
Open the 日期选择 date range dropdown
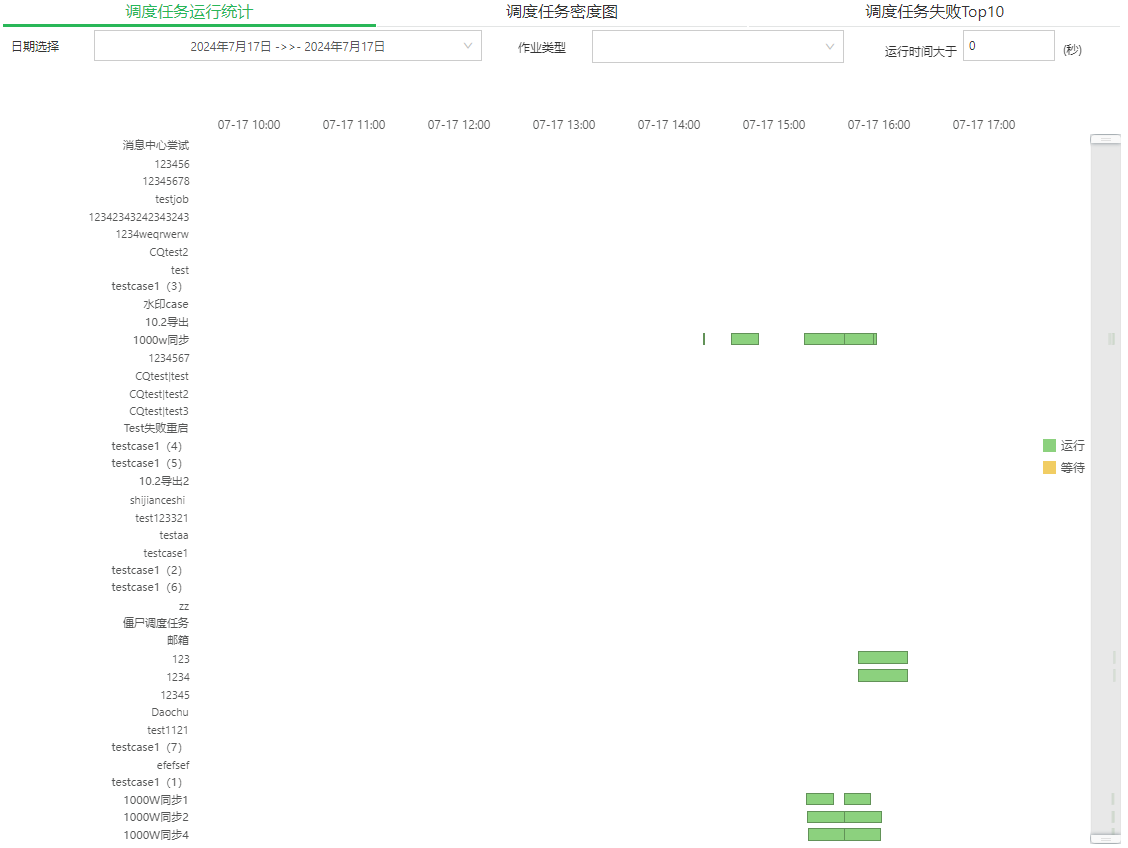288,46
